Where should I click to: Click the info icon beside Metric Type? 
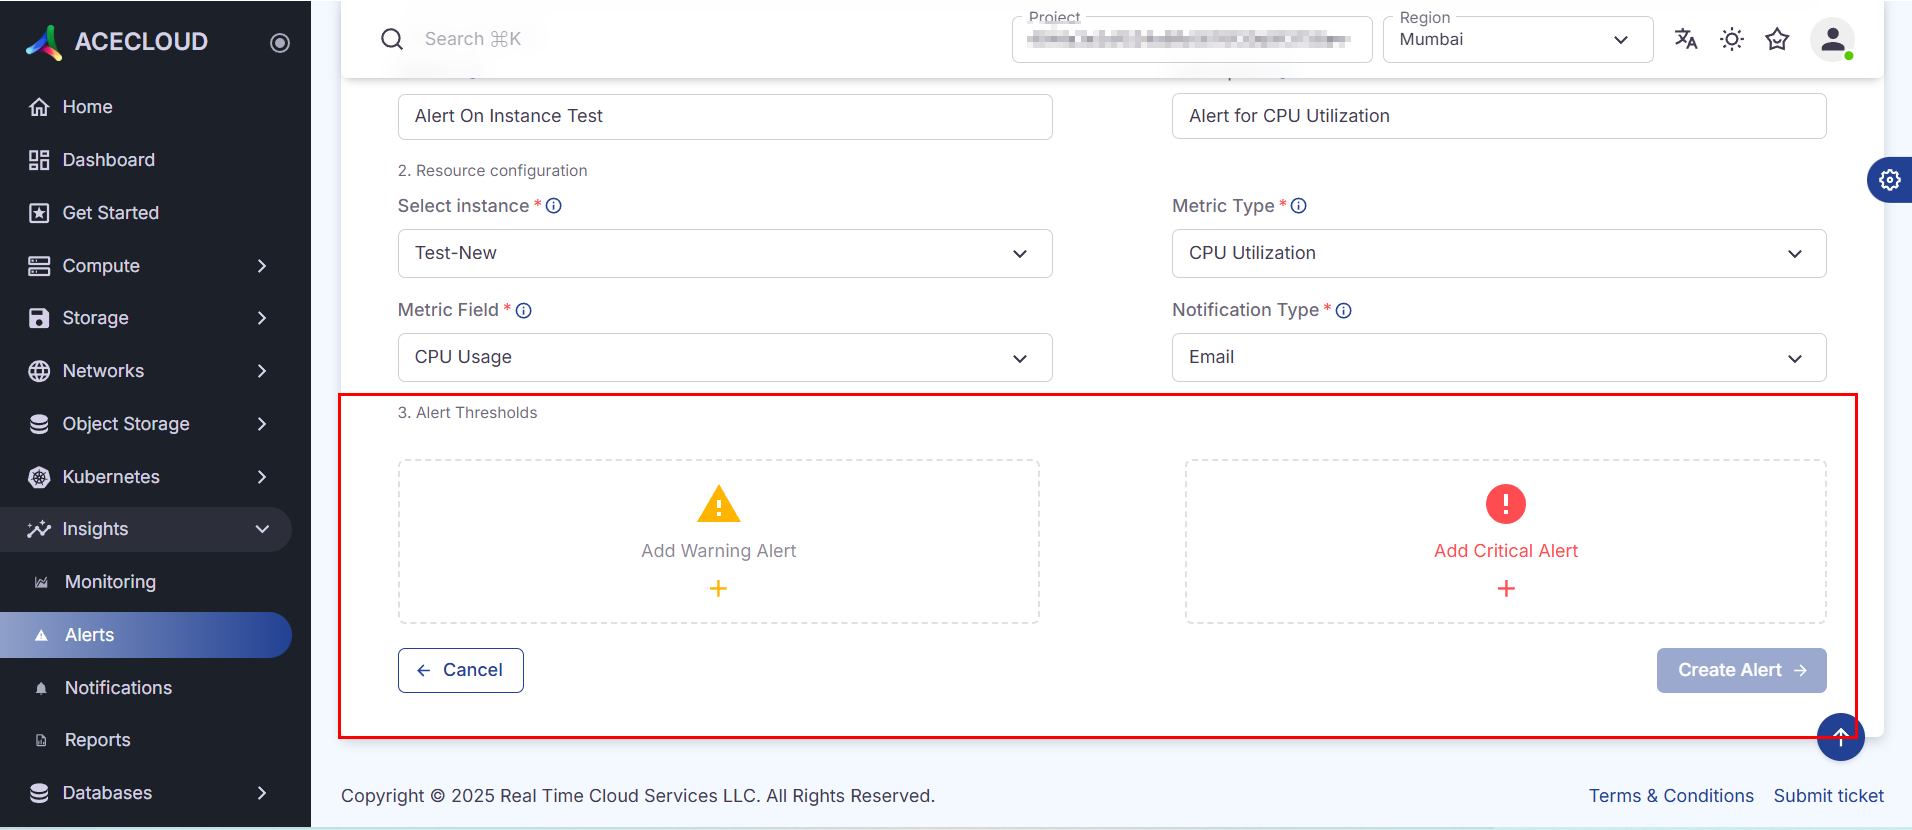[1299, 206]
